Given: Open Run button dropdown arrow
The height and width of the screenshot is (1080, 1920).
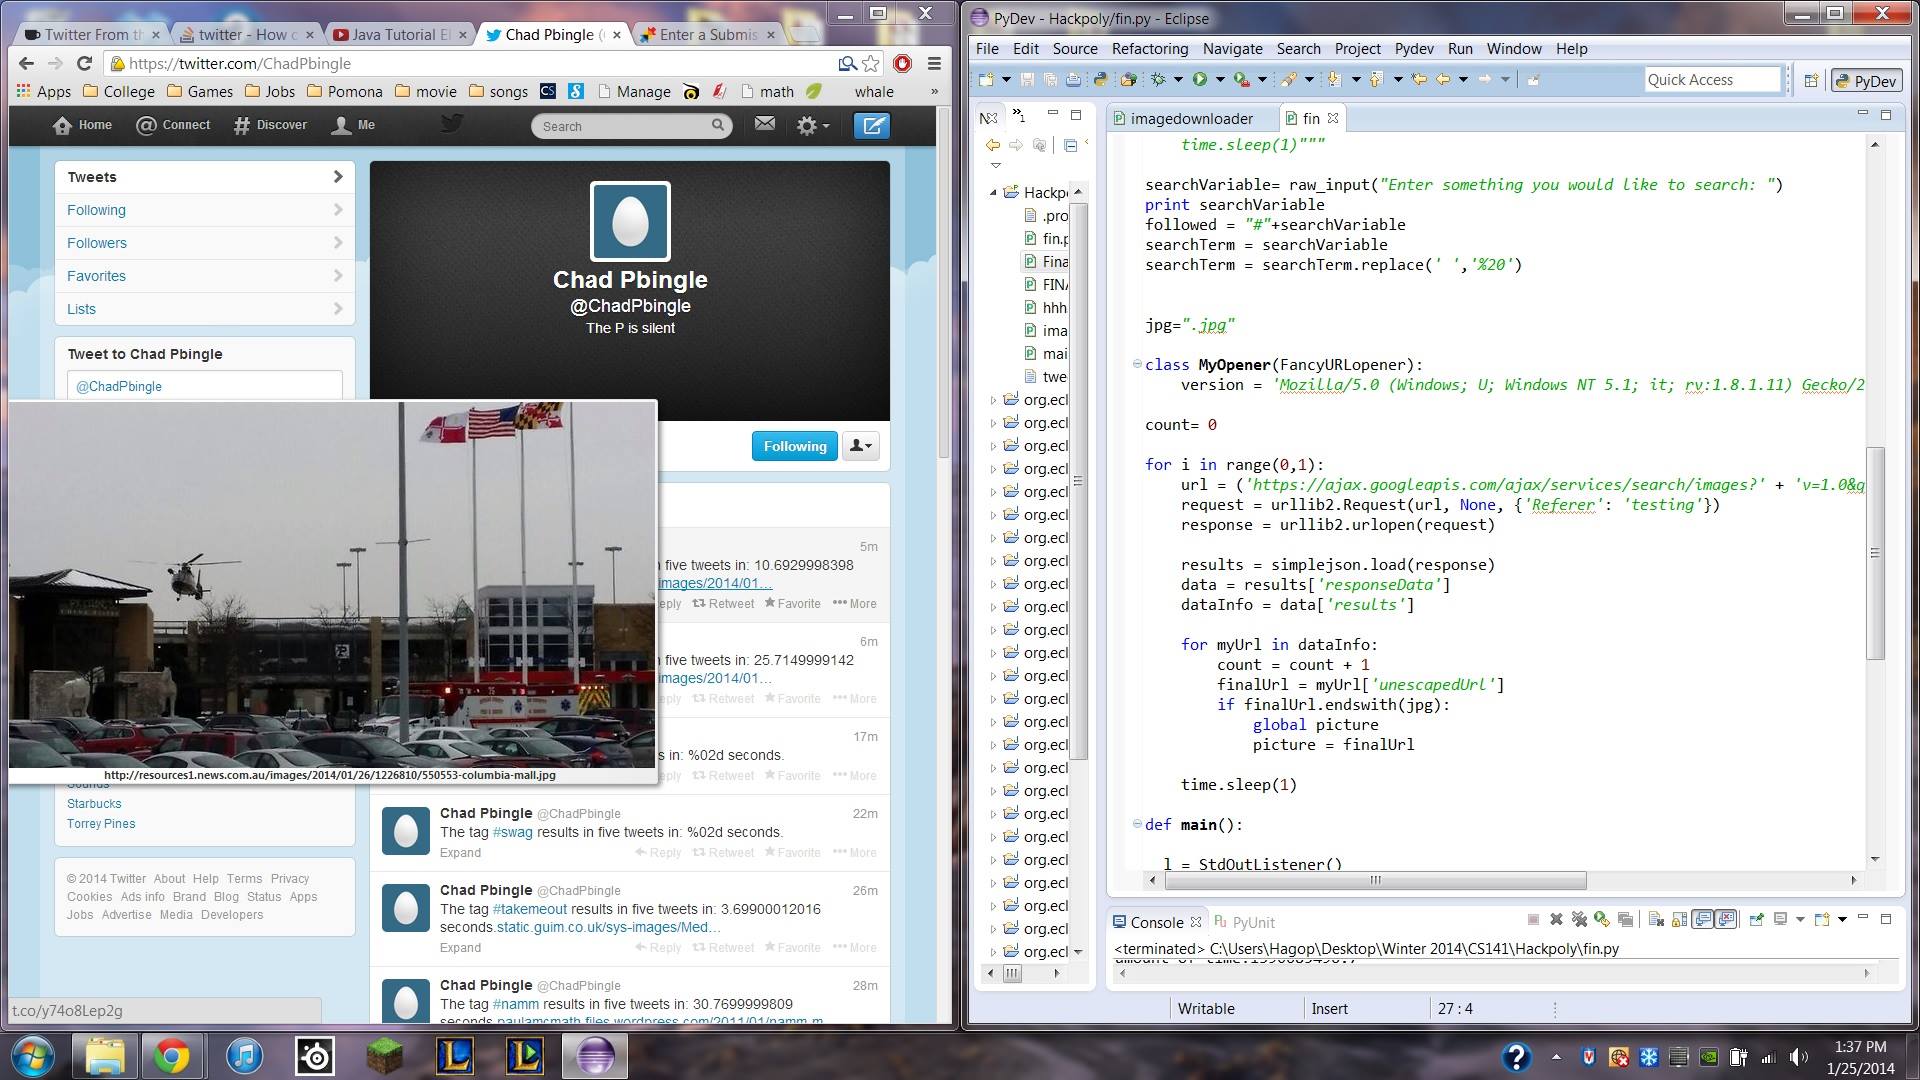Looking at the screenshot, I should click(1219, 80).
